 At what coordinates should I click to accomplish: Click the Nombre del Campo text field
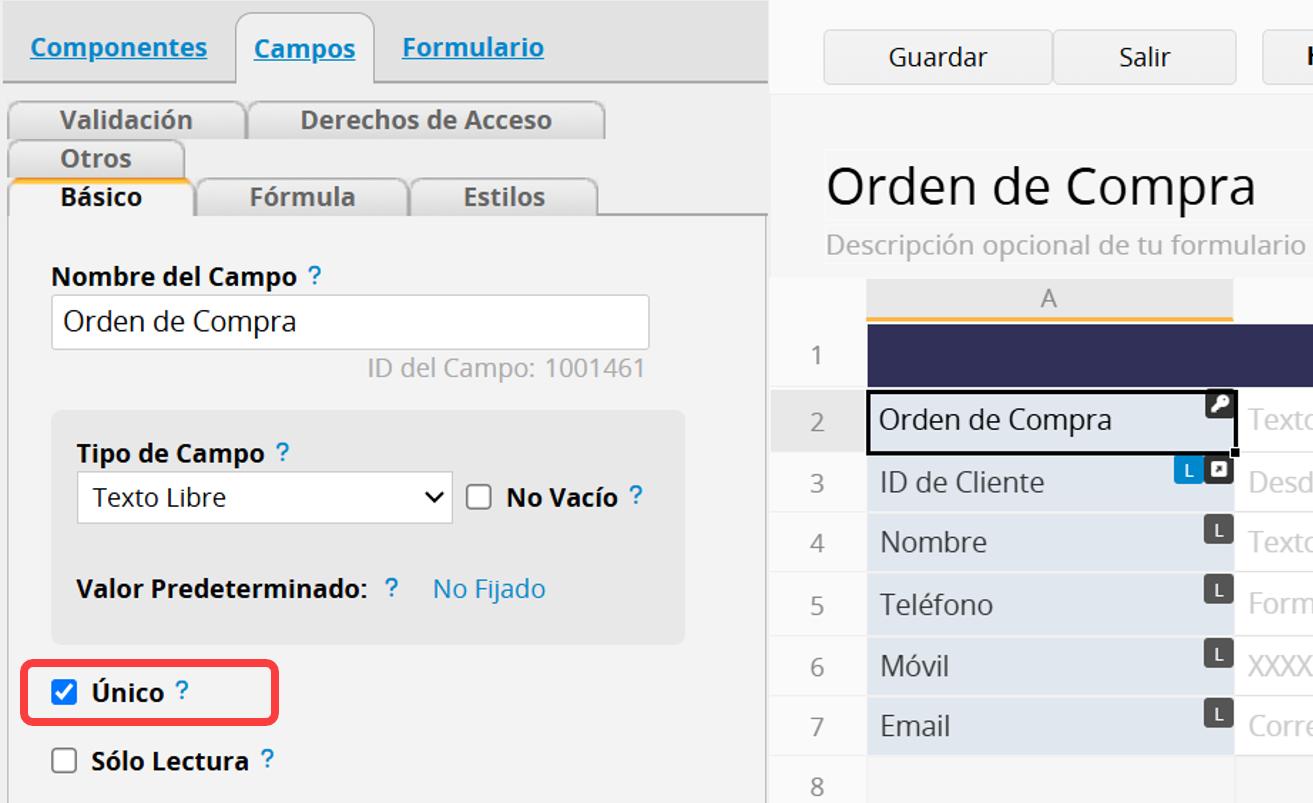point(350,322)
